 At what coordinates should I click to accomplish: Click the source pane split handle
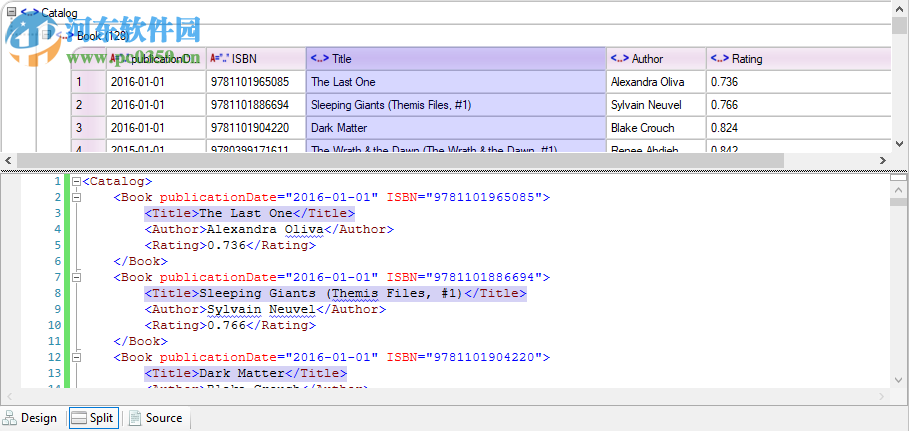(899, 178)
